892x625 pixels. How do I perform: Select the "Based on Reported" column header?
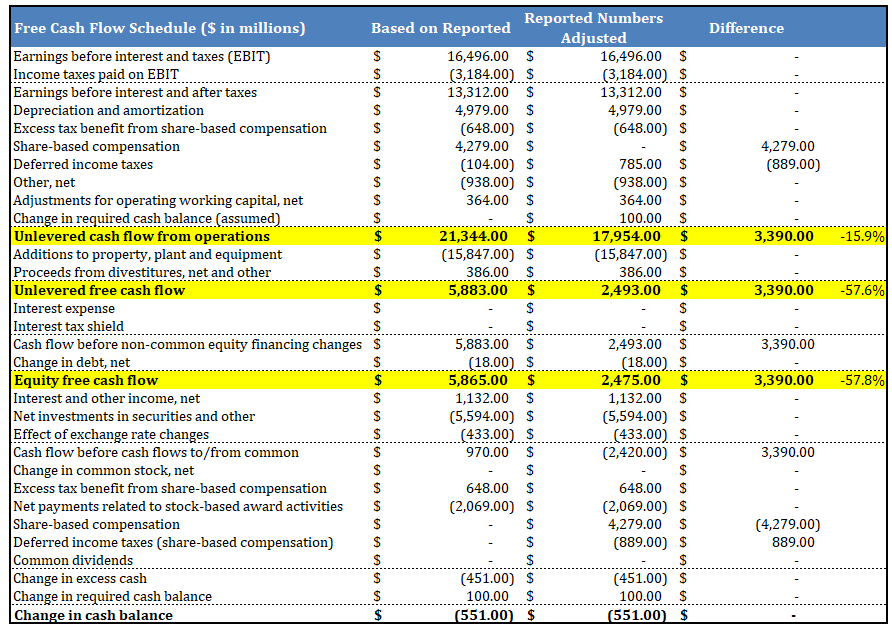[x=441, y=28]
